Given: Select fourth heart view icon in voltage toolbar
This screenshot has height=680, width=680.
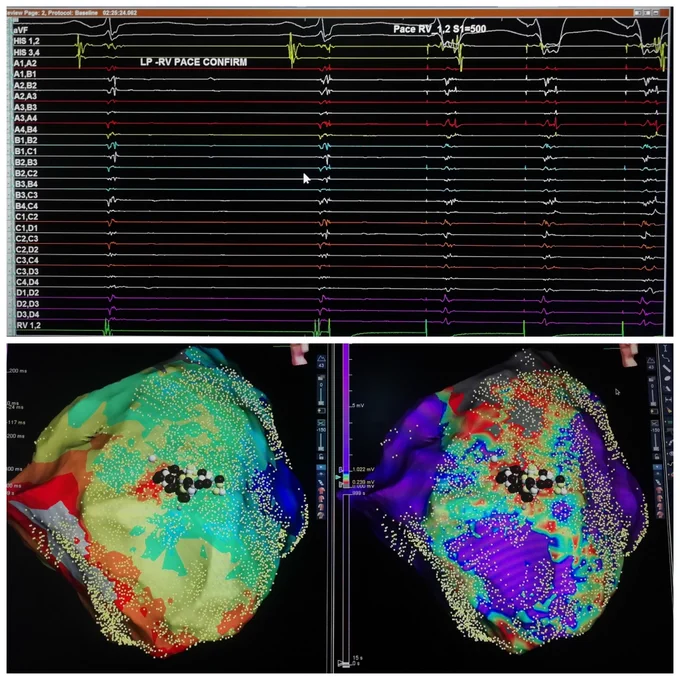Looking at the screenshot, I should (x=660, y=514).
